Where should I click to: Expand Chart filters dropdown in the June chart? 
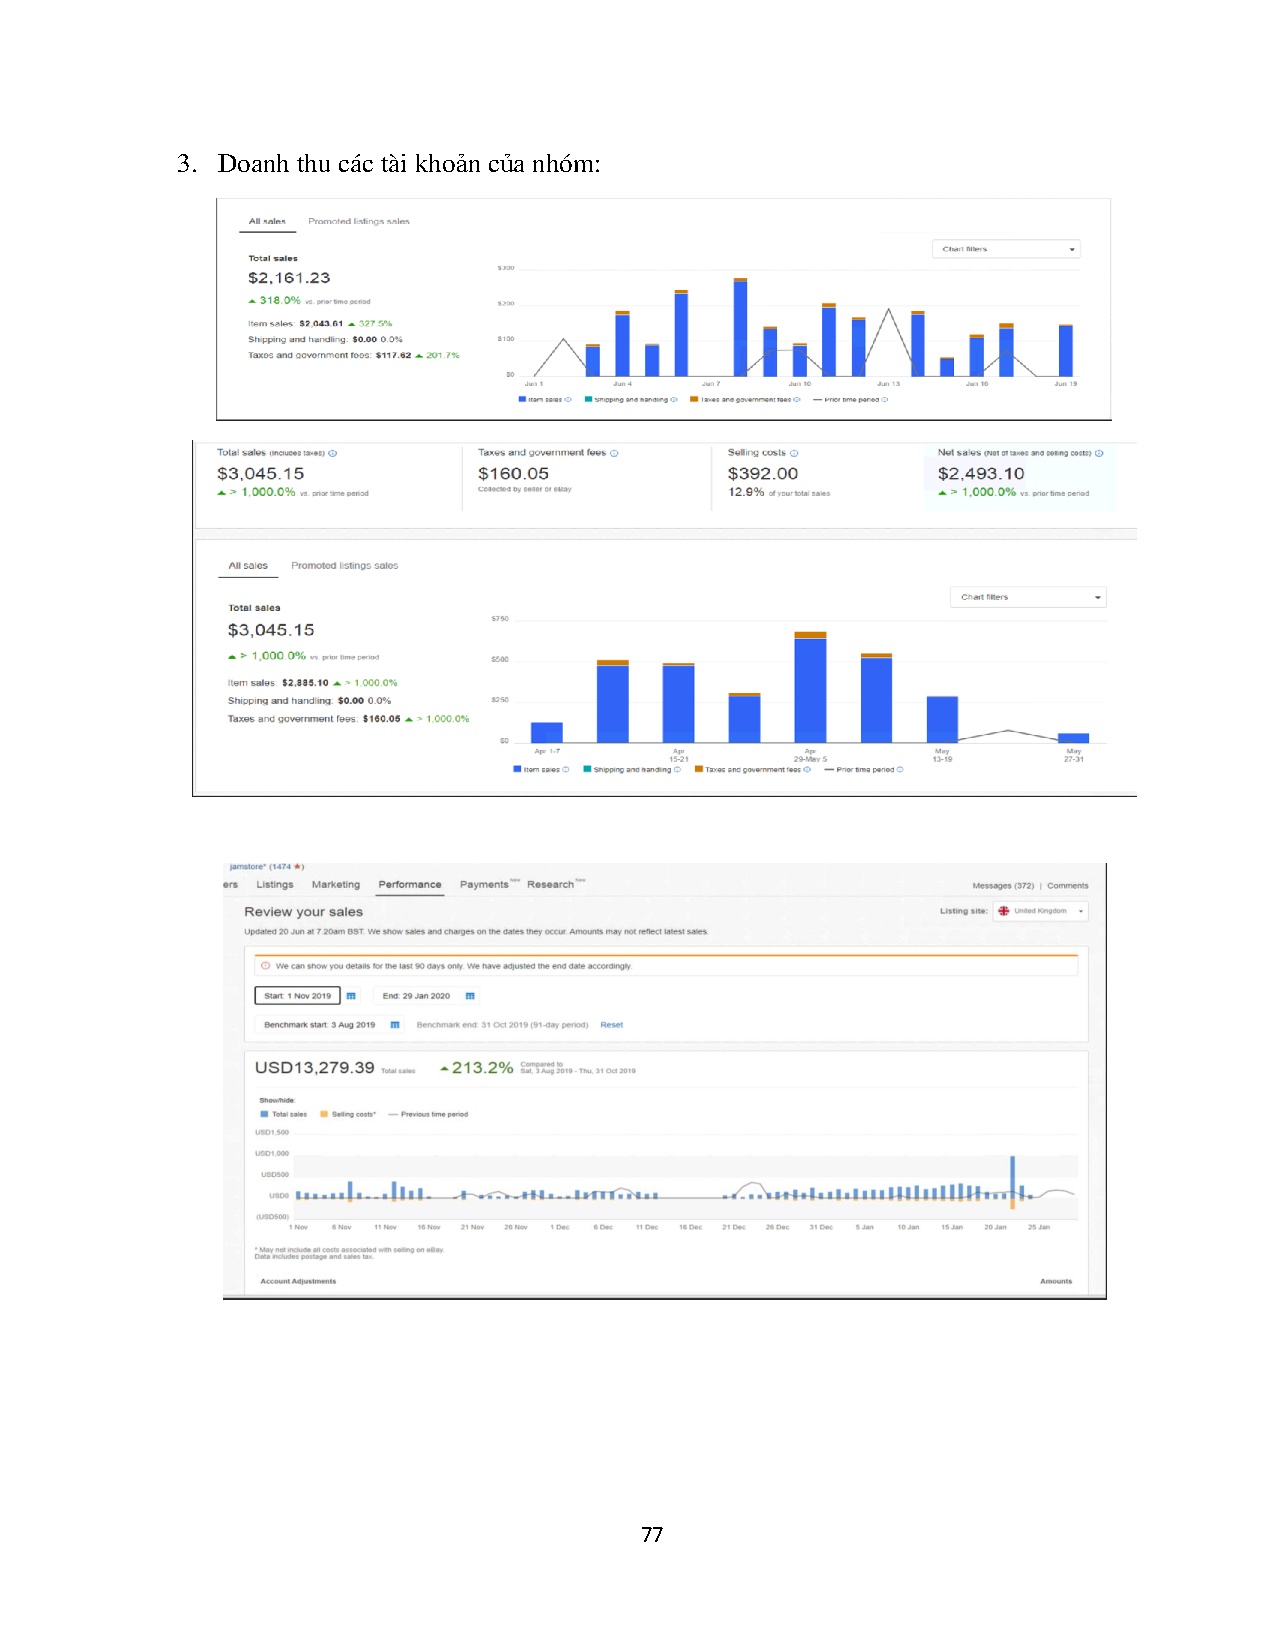1006,249
